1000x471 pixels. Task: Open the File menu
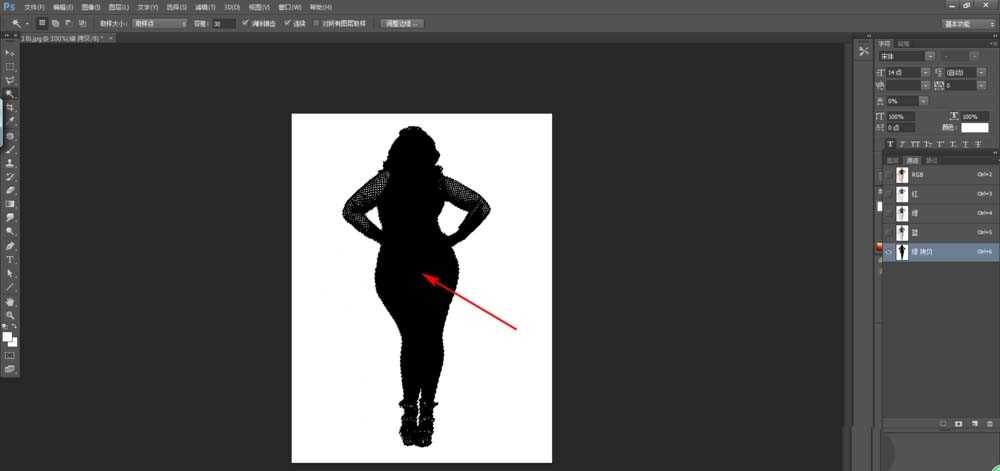pyautogui.click(x=34, y=6)
